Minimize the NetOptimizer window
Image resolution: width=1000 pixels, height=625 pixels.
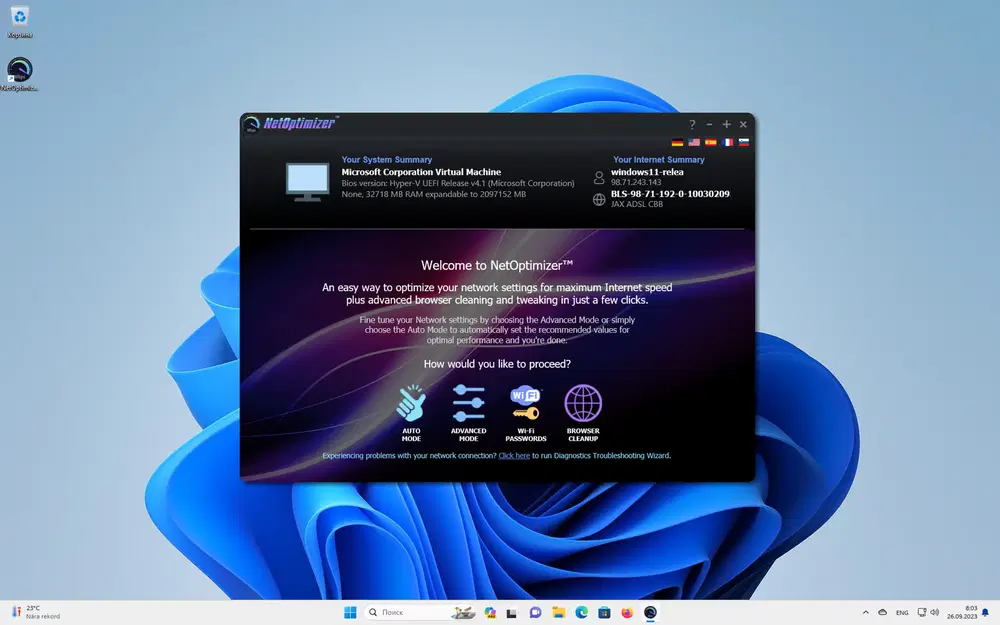click(x=709, y=124)
